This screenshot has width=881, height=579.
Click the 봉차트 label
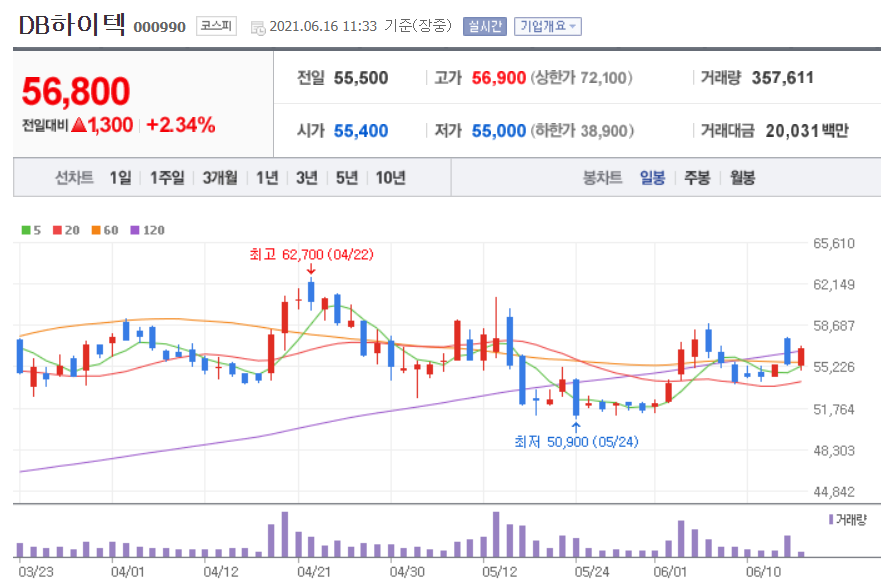tap(602, 178)
